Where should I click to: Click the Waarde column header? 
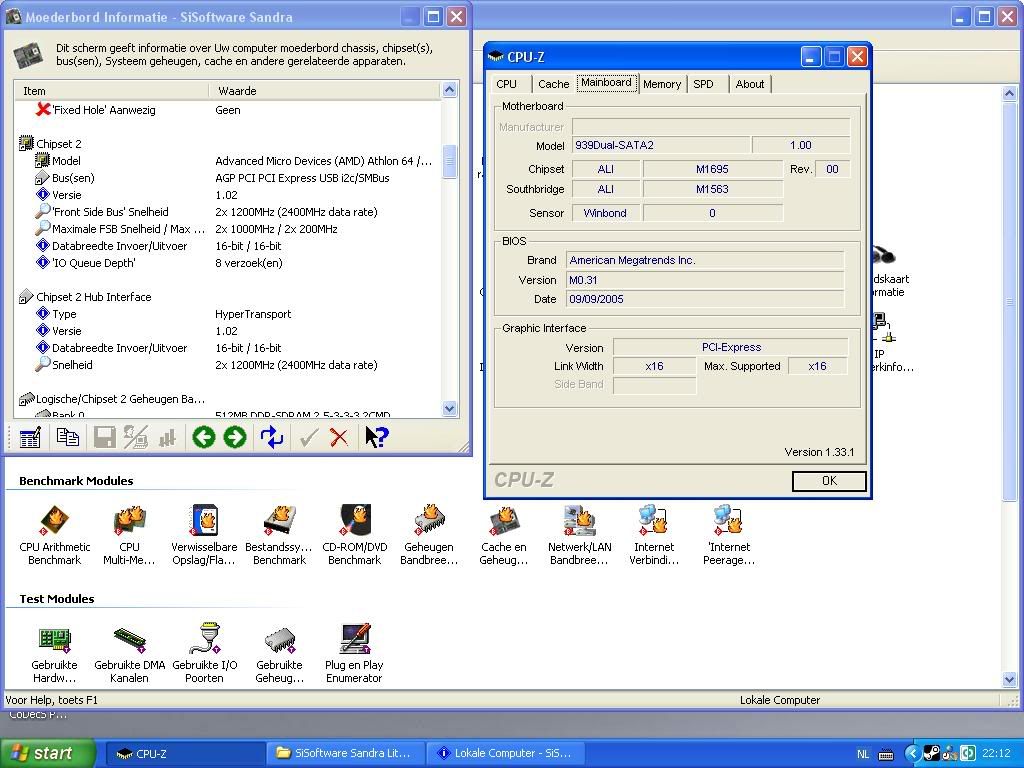tap(325, 91)
